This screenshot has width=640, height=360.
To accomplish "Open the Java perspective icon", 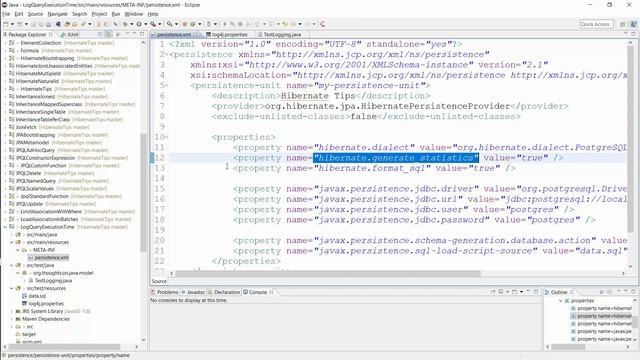I will point(633,24).
